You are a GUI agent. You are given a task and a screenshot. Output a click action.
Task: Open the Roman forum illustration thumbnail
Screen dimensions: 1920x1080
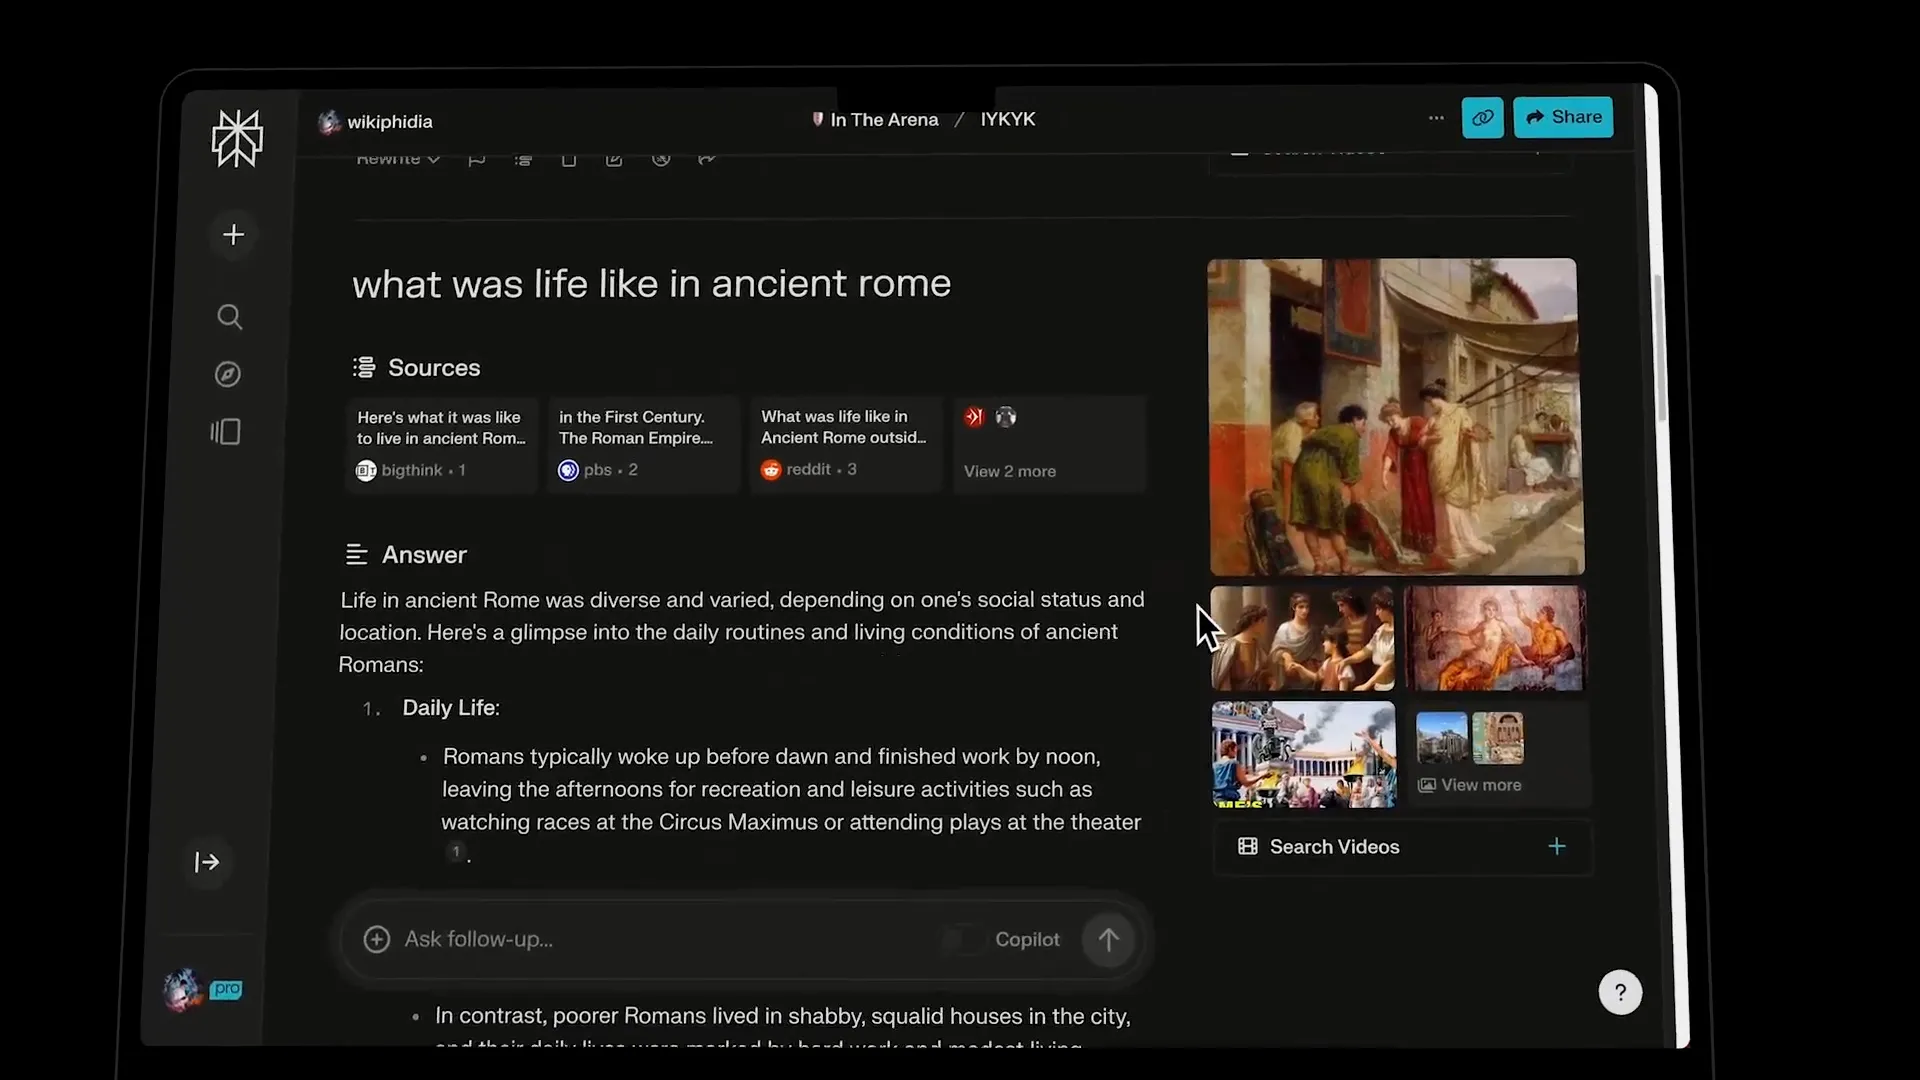pos(1303,753)
